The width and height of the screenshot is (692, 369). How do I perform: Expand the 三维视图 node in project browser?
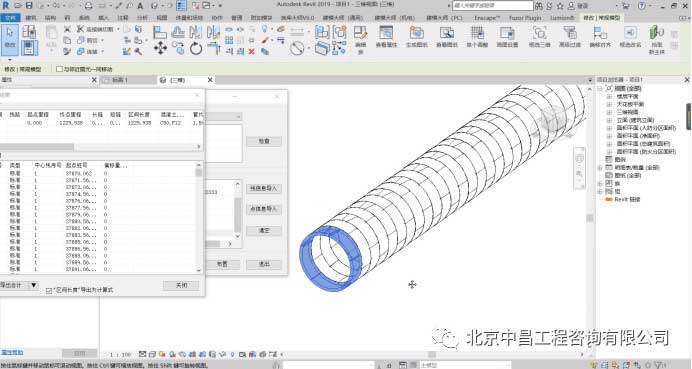609,112
